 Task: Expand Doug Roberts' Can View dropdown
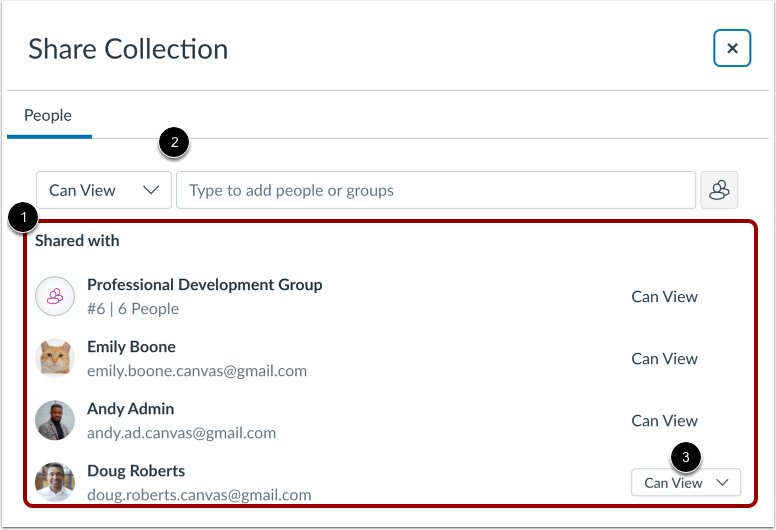(x=686, y=483)
